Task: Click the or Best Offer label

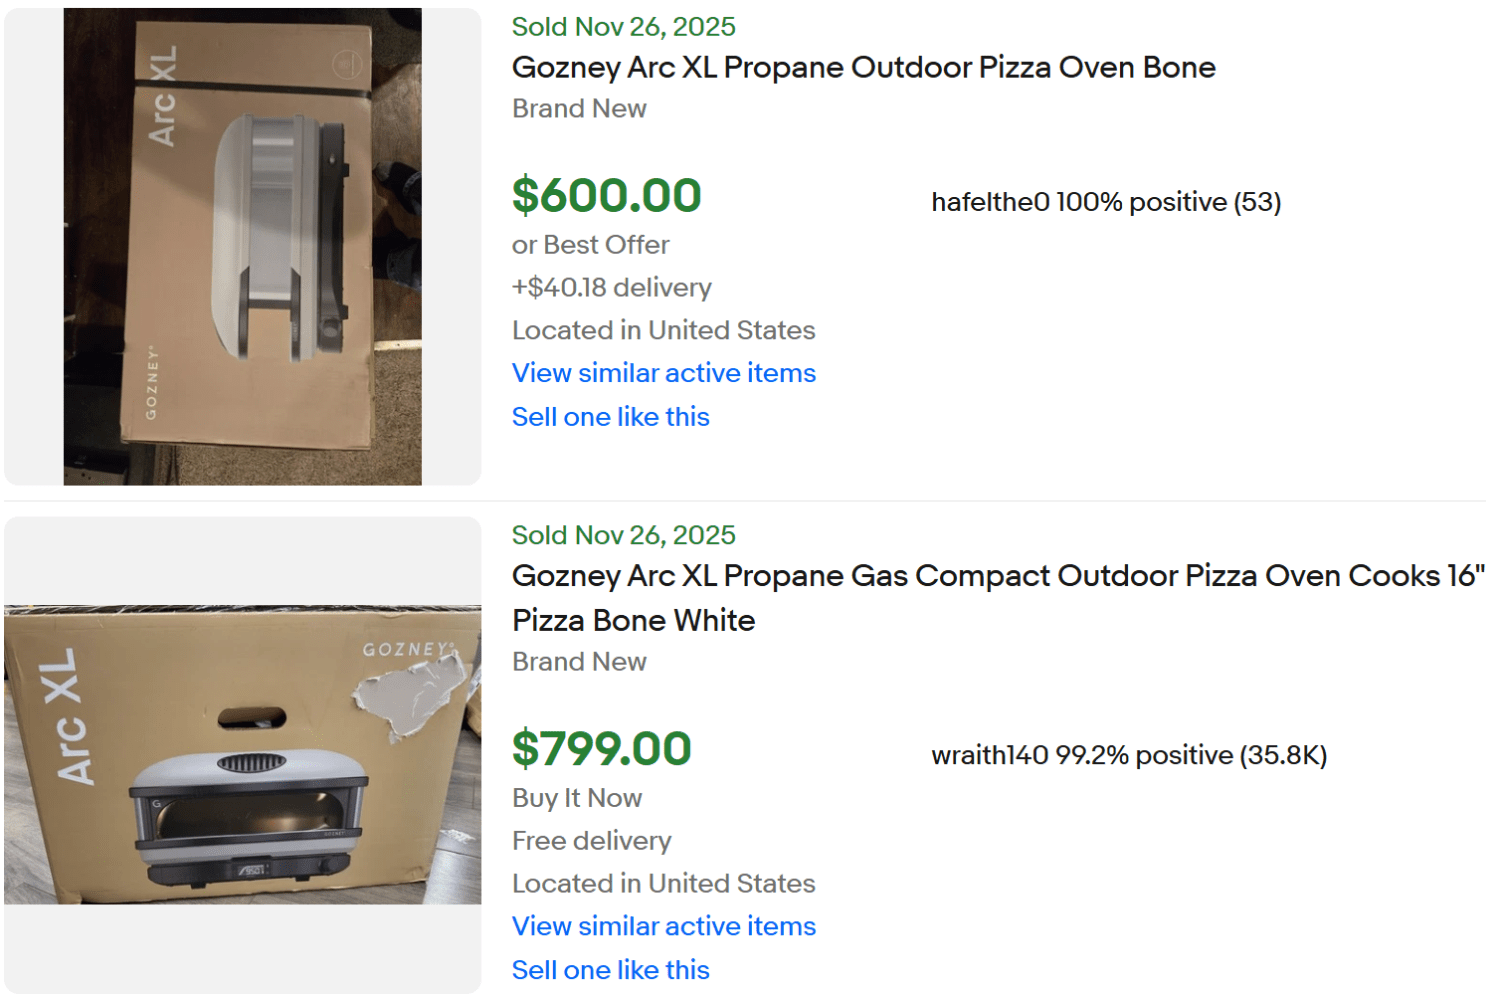Action: point(590,244)
